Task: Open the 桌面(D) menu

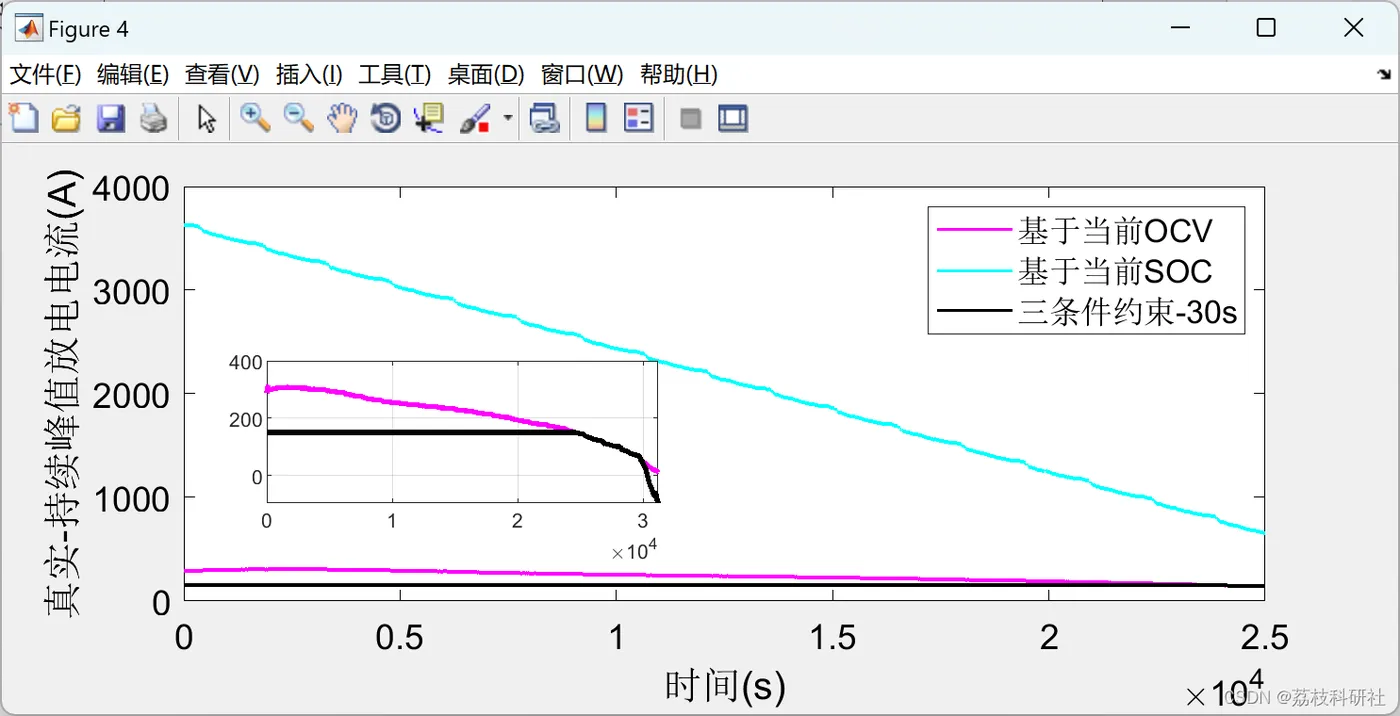Action: (486, 74)
